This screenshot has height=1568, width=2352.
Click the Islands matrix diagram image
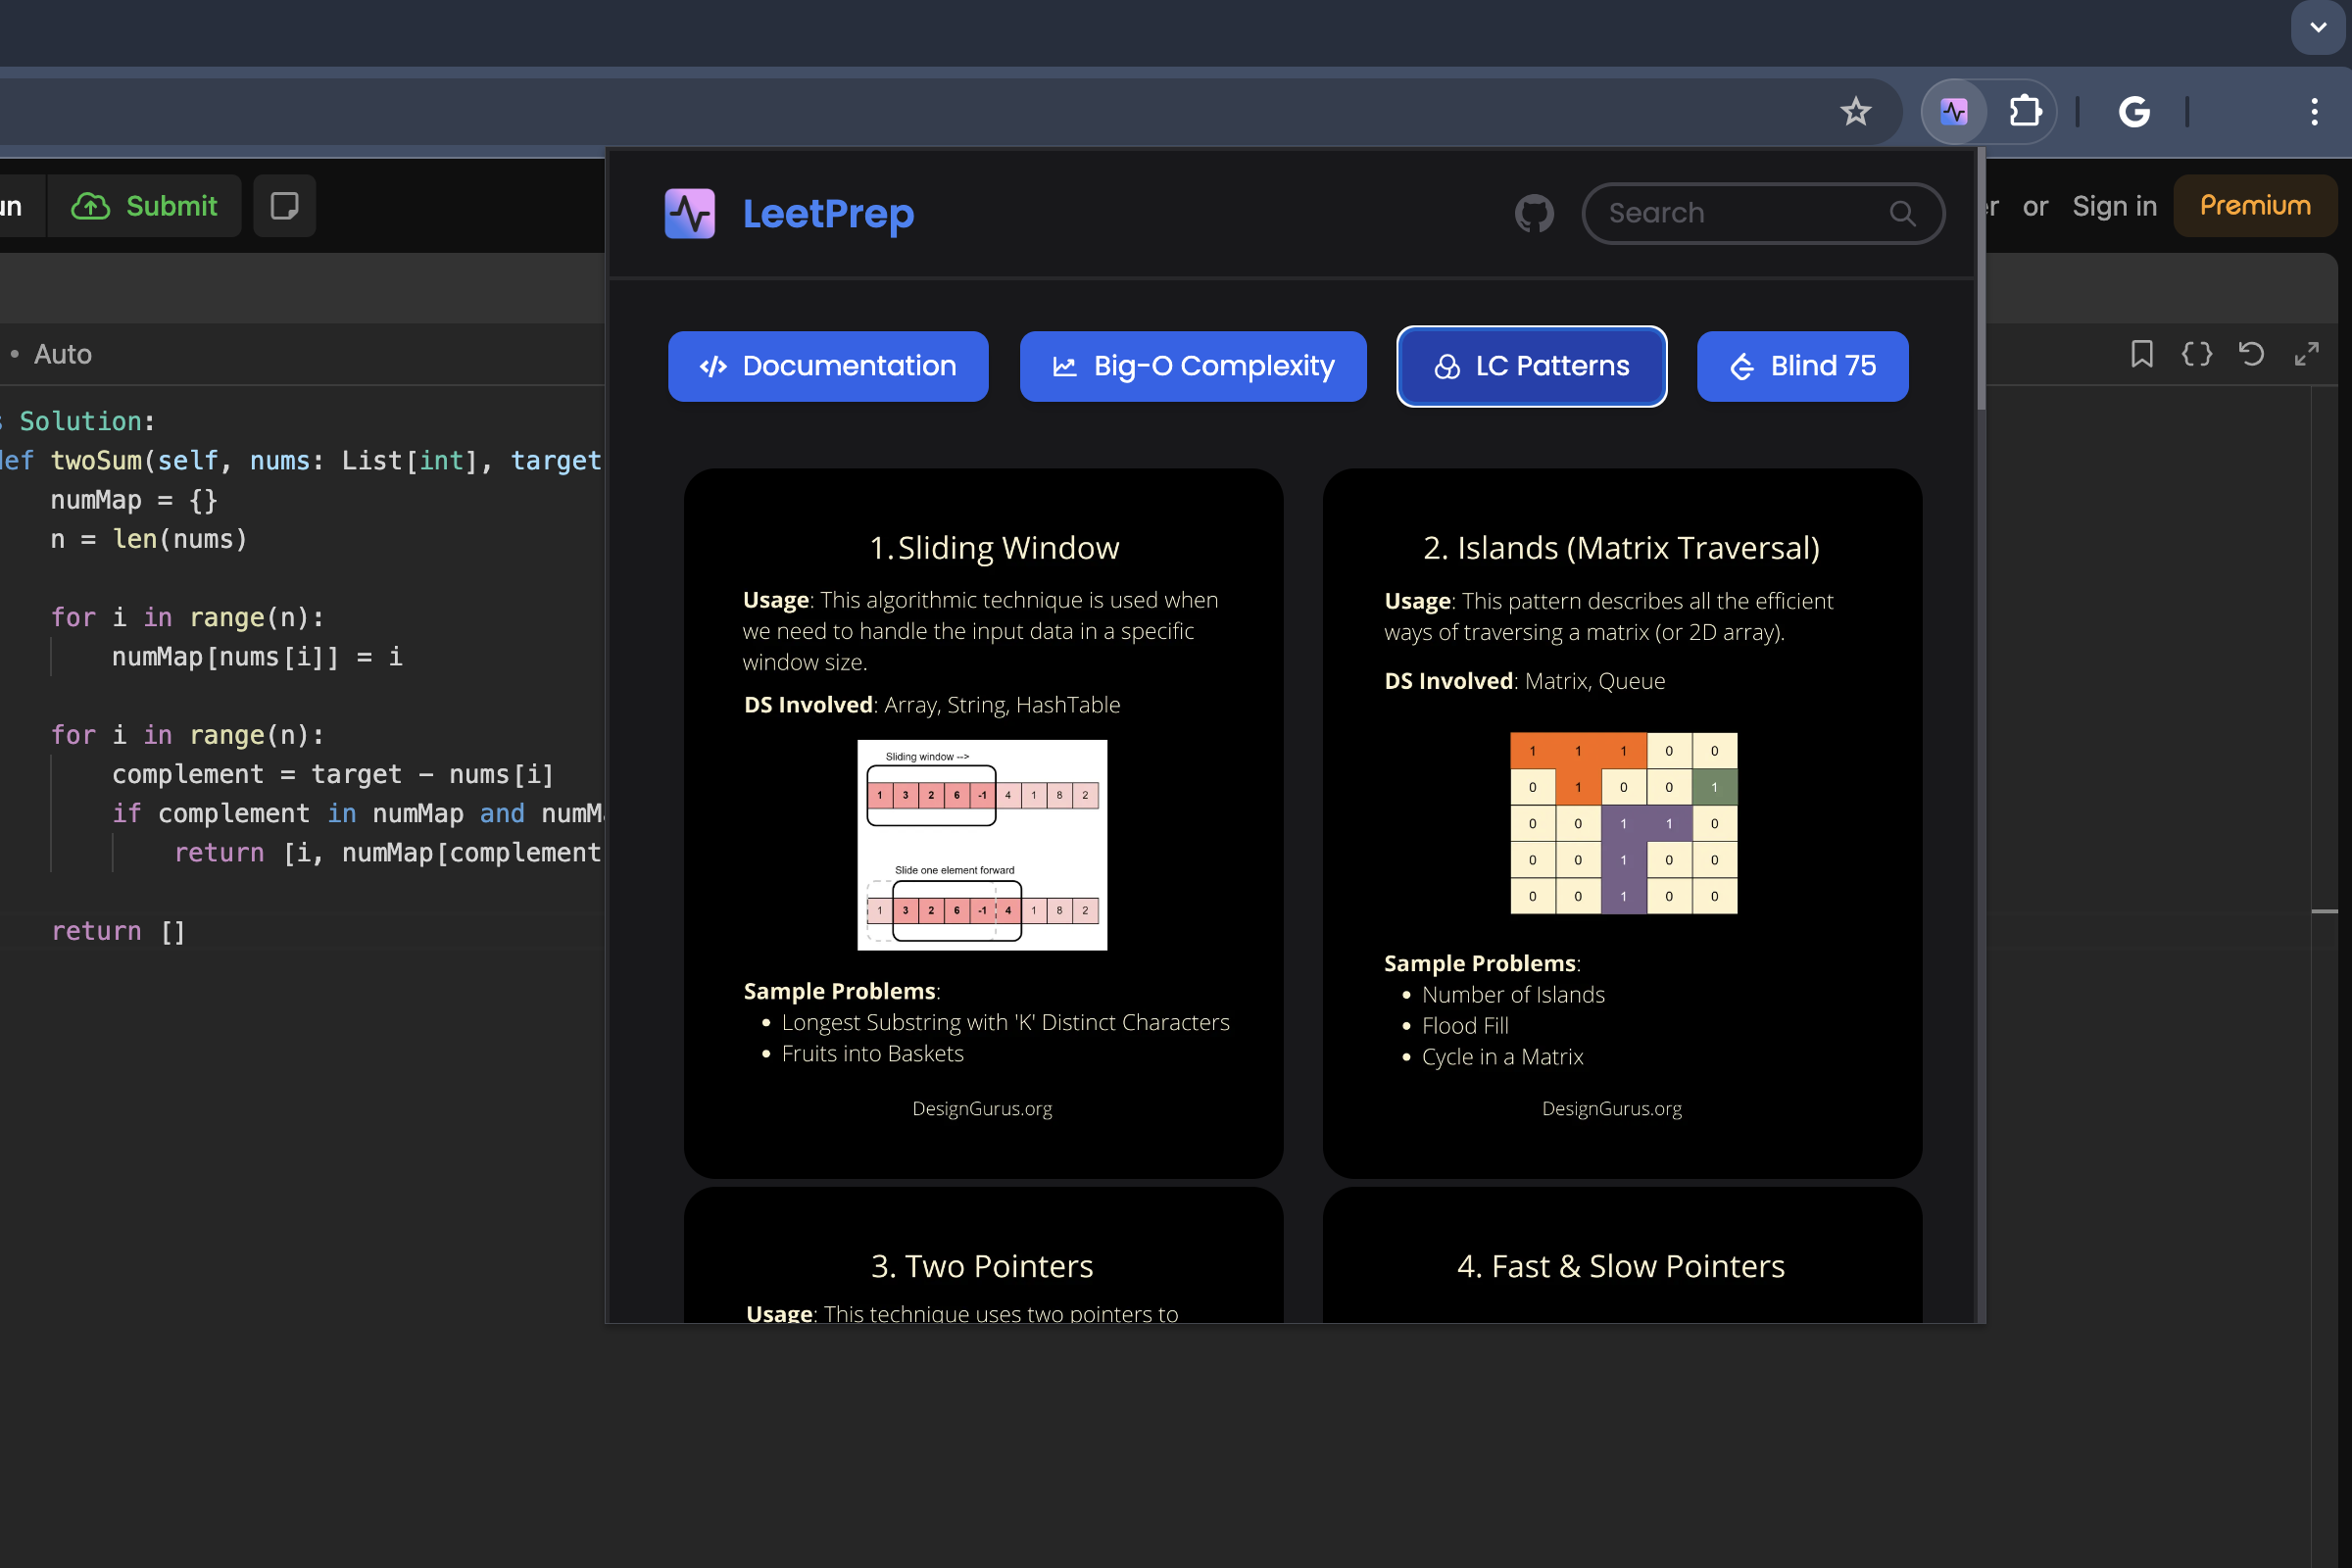pyautogui.click(x=1623, y=823)
